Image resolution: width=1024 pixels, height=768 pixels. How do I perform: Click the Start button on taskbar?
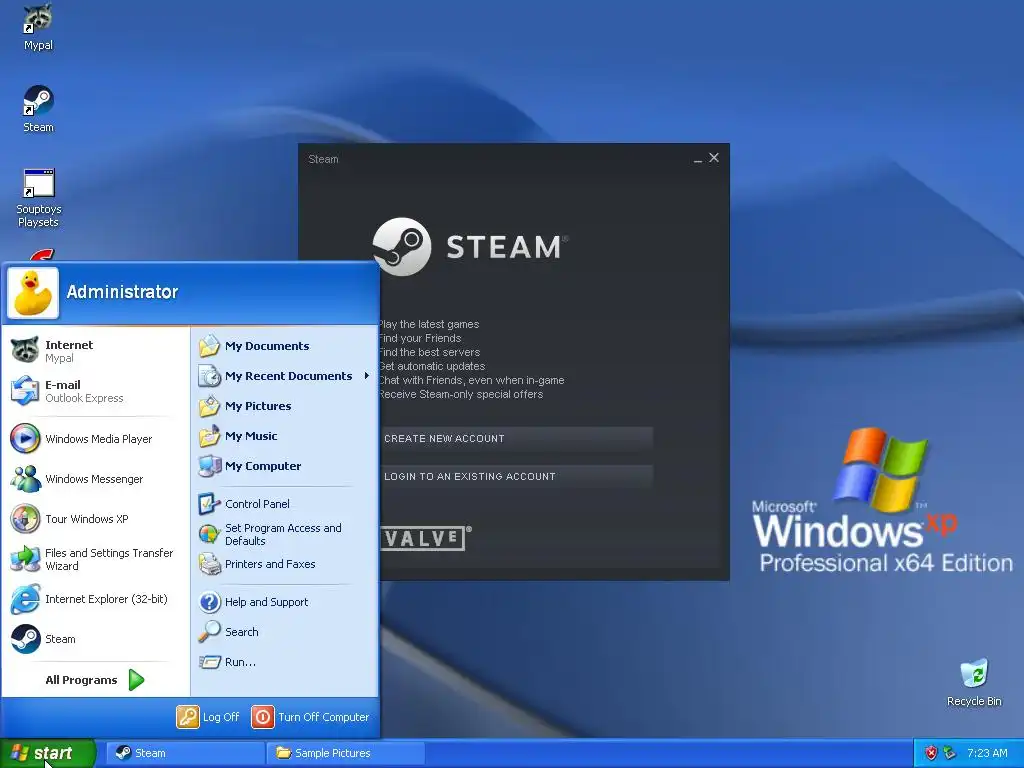point(47,753)
